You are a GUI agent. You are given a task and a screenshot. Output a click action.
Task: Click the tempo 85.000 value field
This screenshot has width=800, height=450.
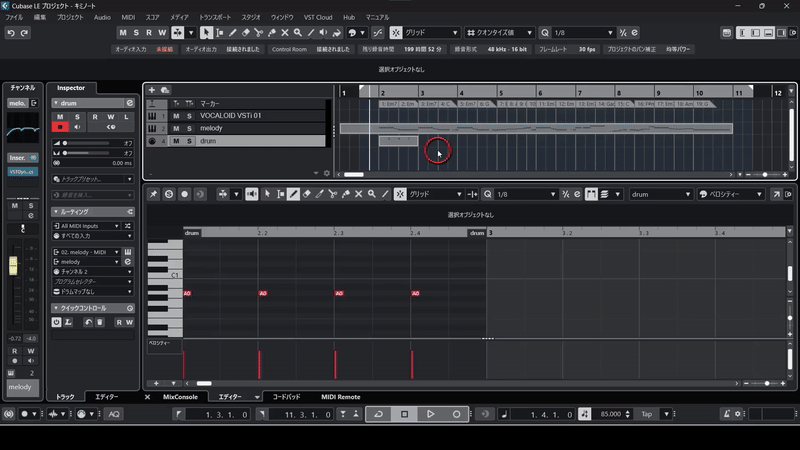pyautogui.click(x=611, y=414)
